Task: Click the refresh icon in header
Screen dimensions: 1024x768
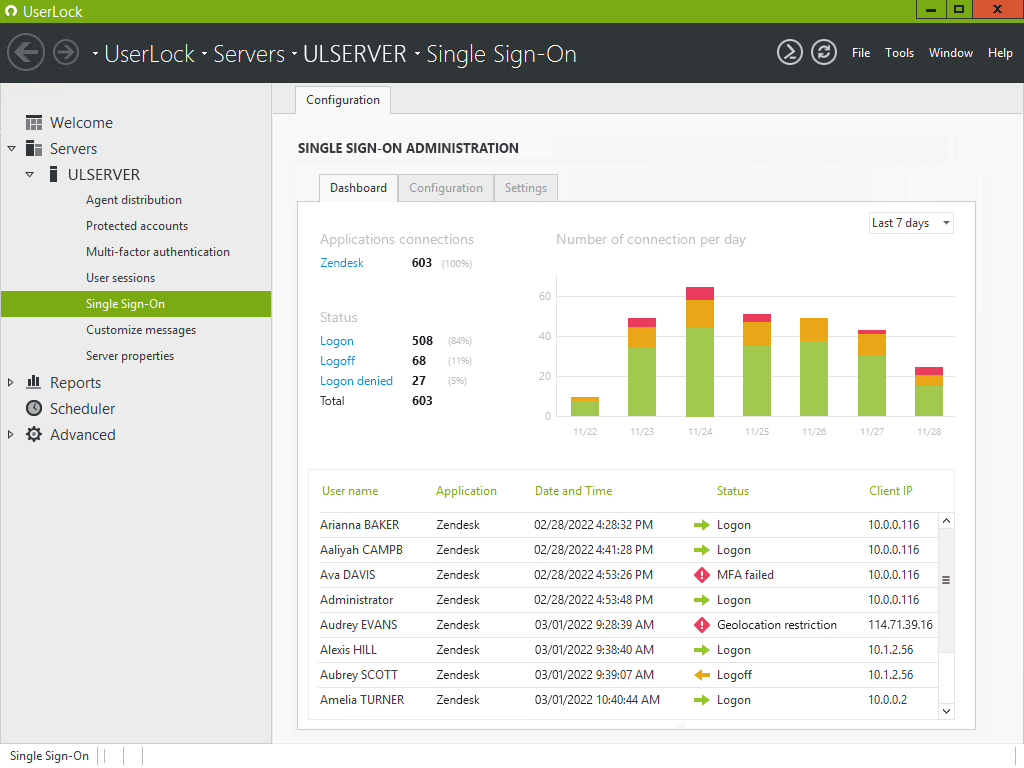Action: tap(823, 53)
